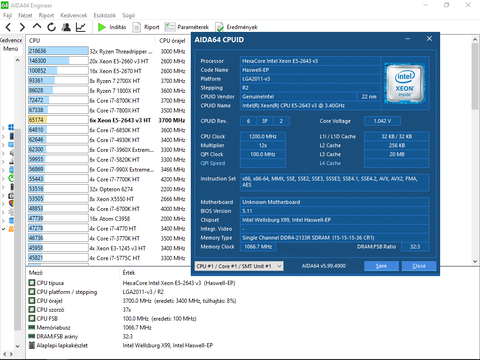Viewport: 480px width, 360px height.
Task: Click the sidebar scroll-up arrow
Action: 18,60
